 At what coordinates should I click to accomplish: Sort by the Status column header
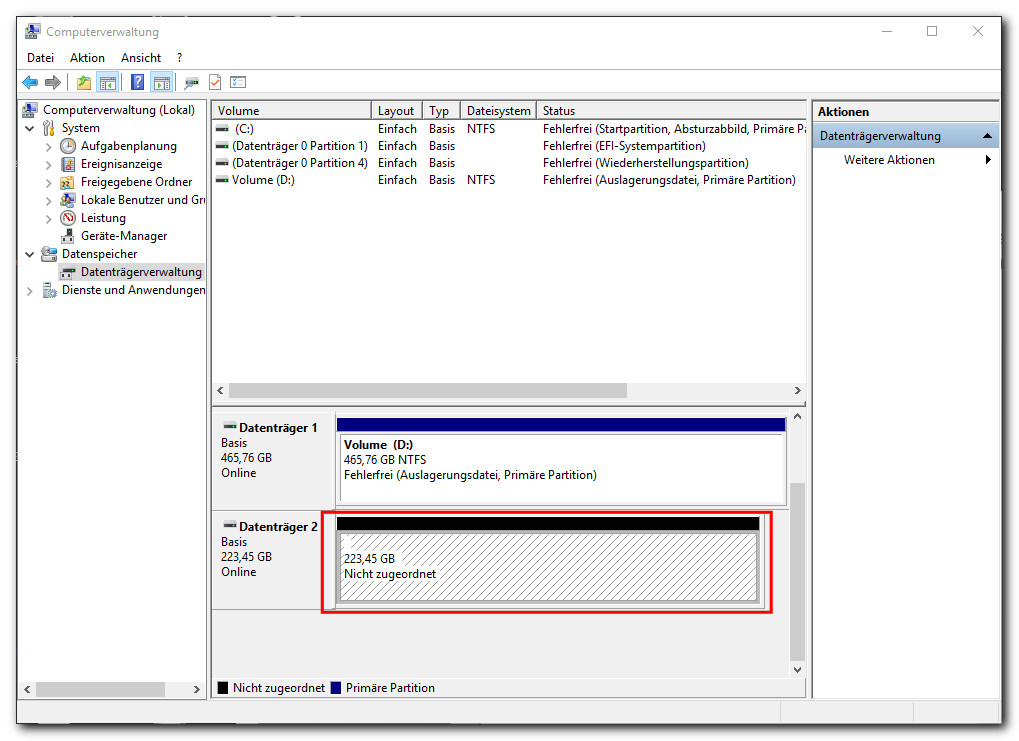[671, 110]
